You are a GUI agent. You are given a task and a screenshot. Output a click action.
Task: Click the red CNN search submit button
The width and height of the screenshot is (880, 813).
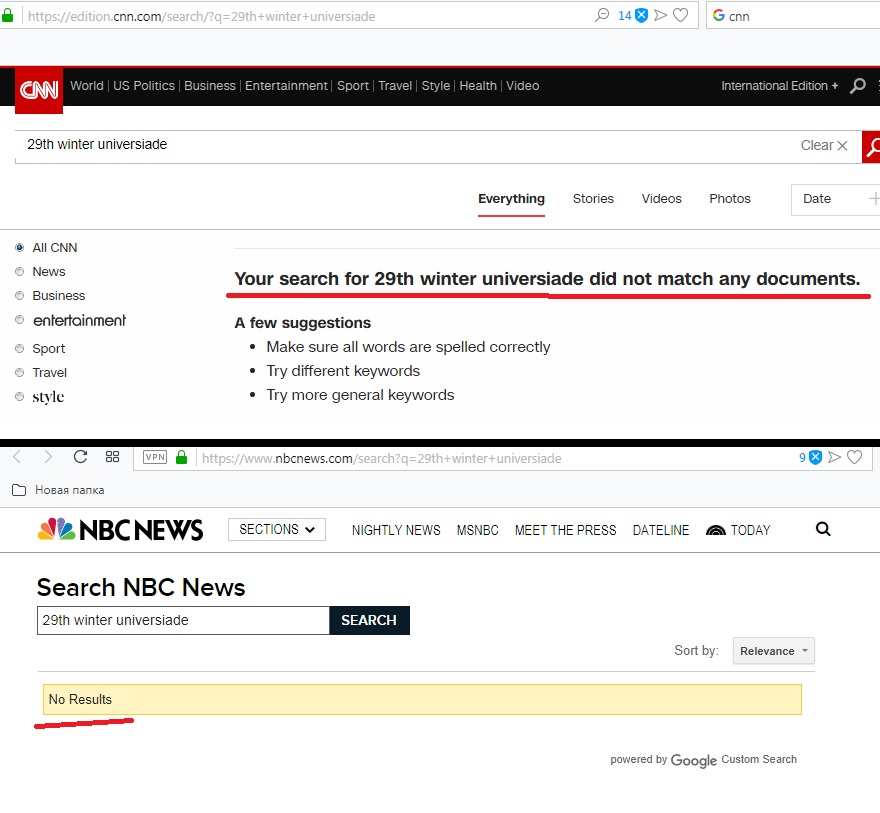pyautogui.click(x=871, y=148)
